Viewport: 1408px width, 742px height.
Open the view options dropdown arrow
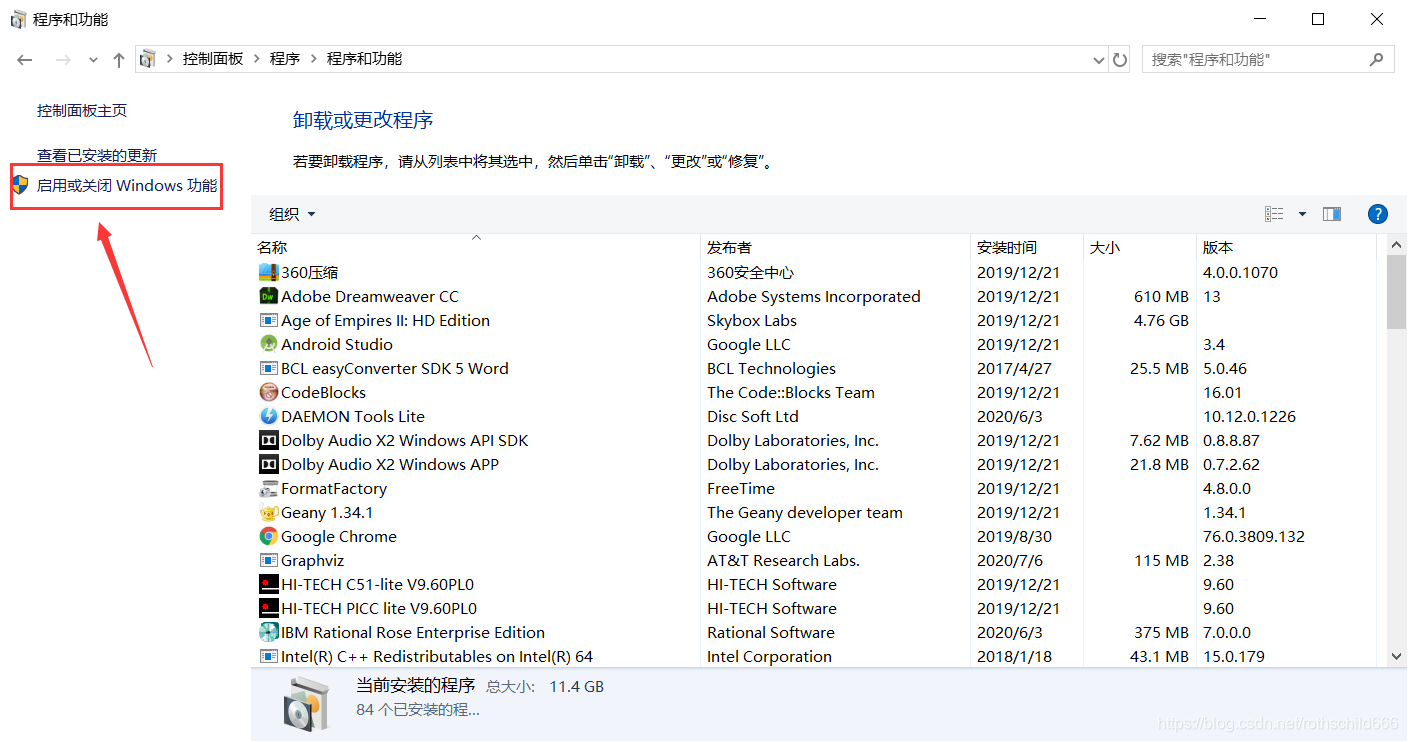coord(1302,214)
